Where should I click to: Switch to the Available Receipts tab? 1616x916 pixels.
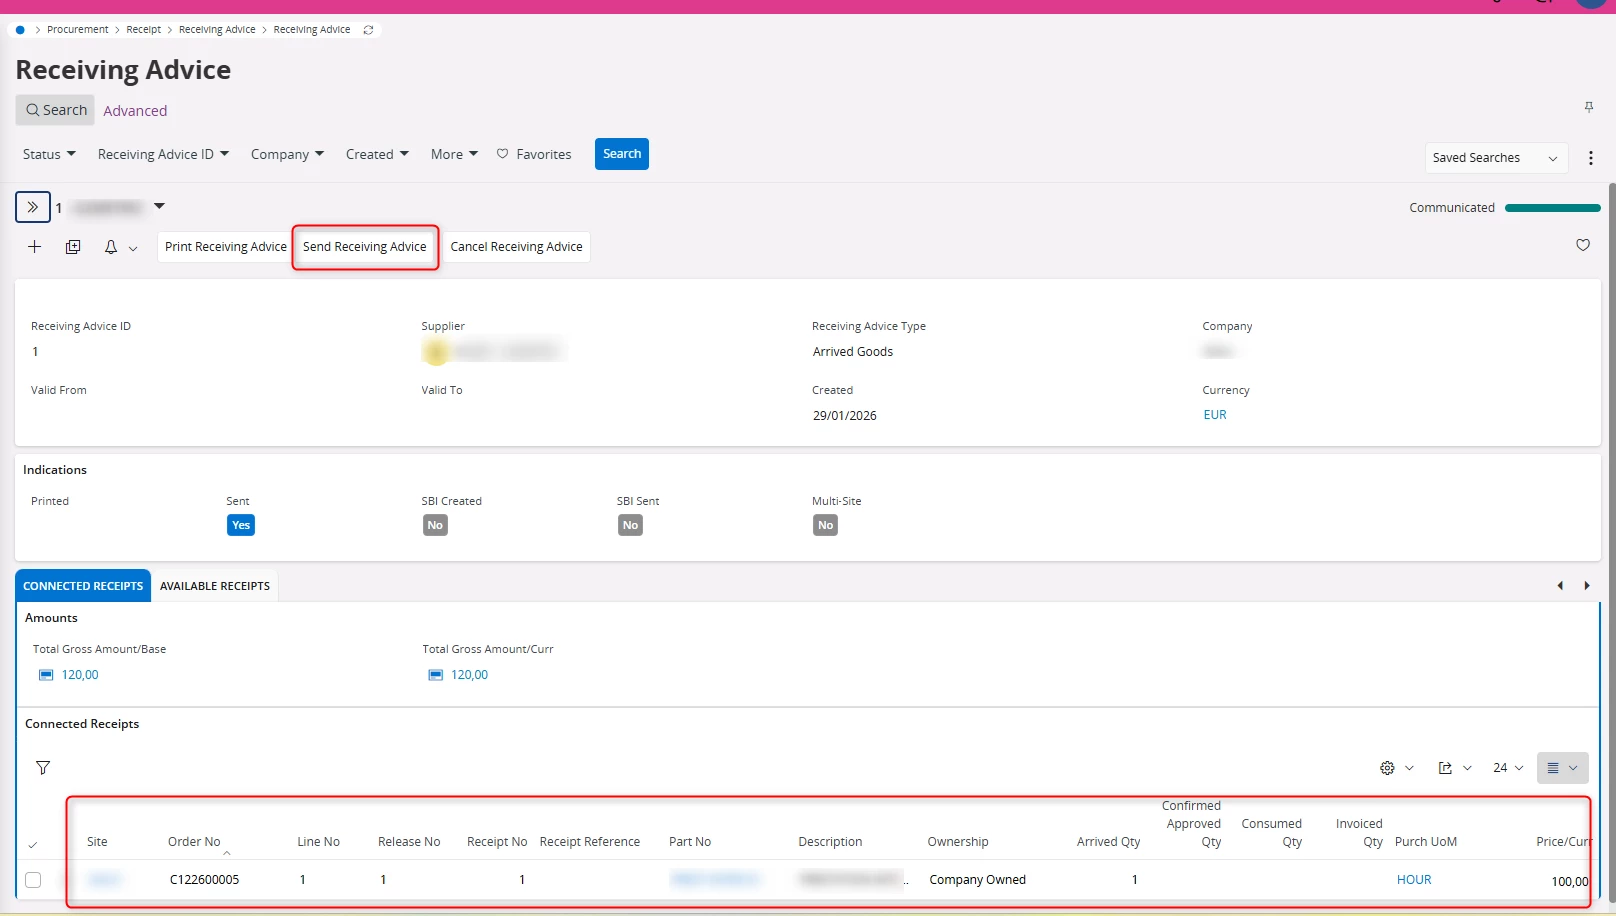[215, 586]
